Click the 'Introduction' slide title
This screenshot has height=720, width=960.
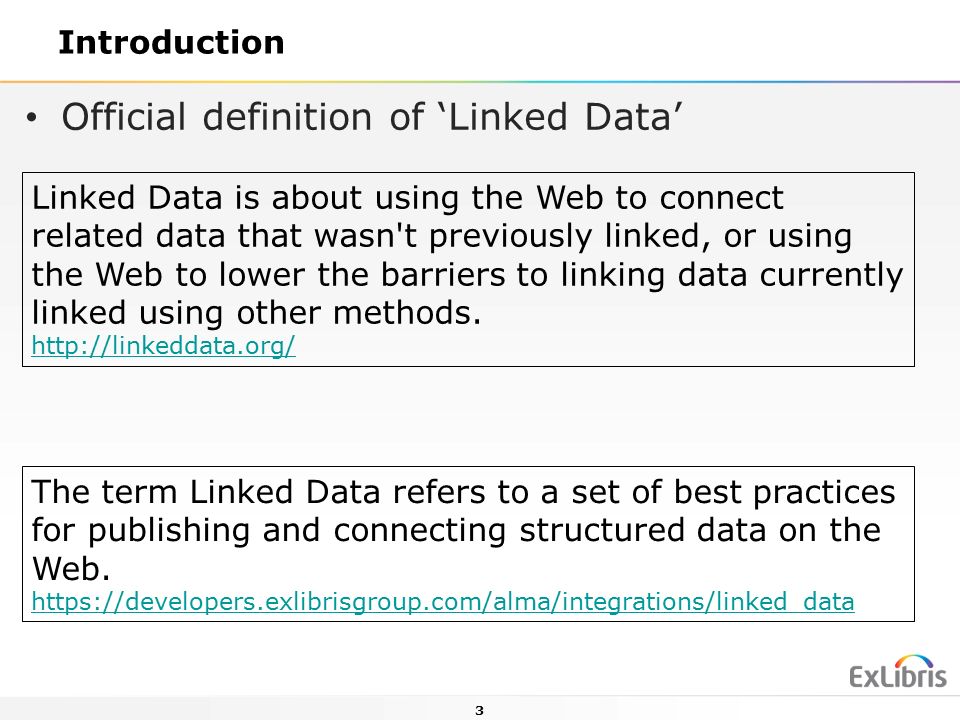point(171,43)
